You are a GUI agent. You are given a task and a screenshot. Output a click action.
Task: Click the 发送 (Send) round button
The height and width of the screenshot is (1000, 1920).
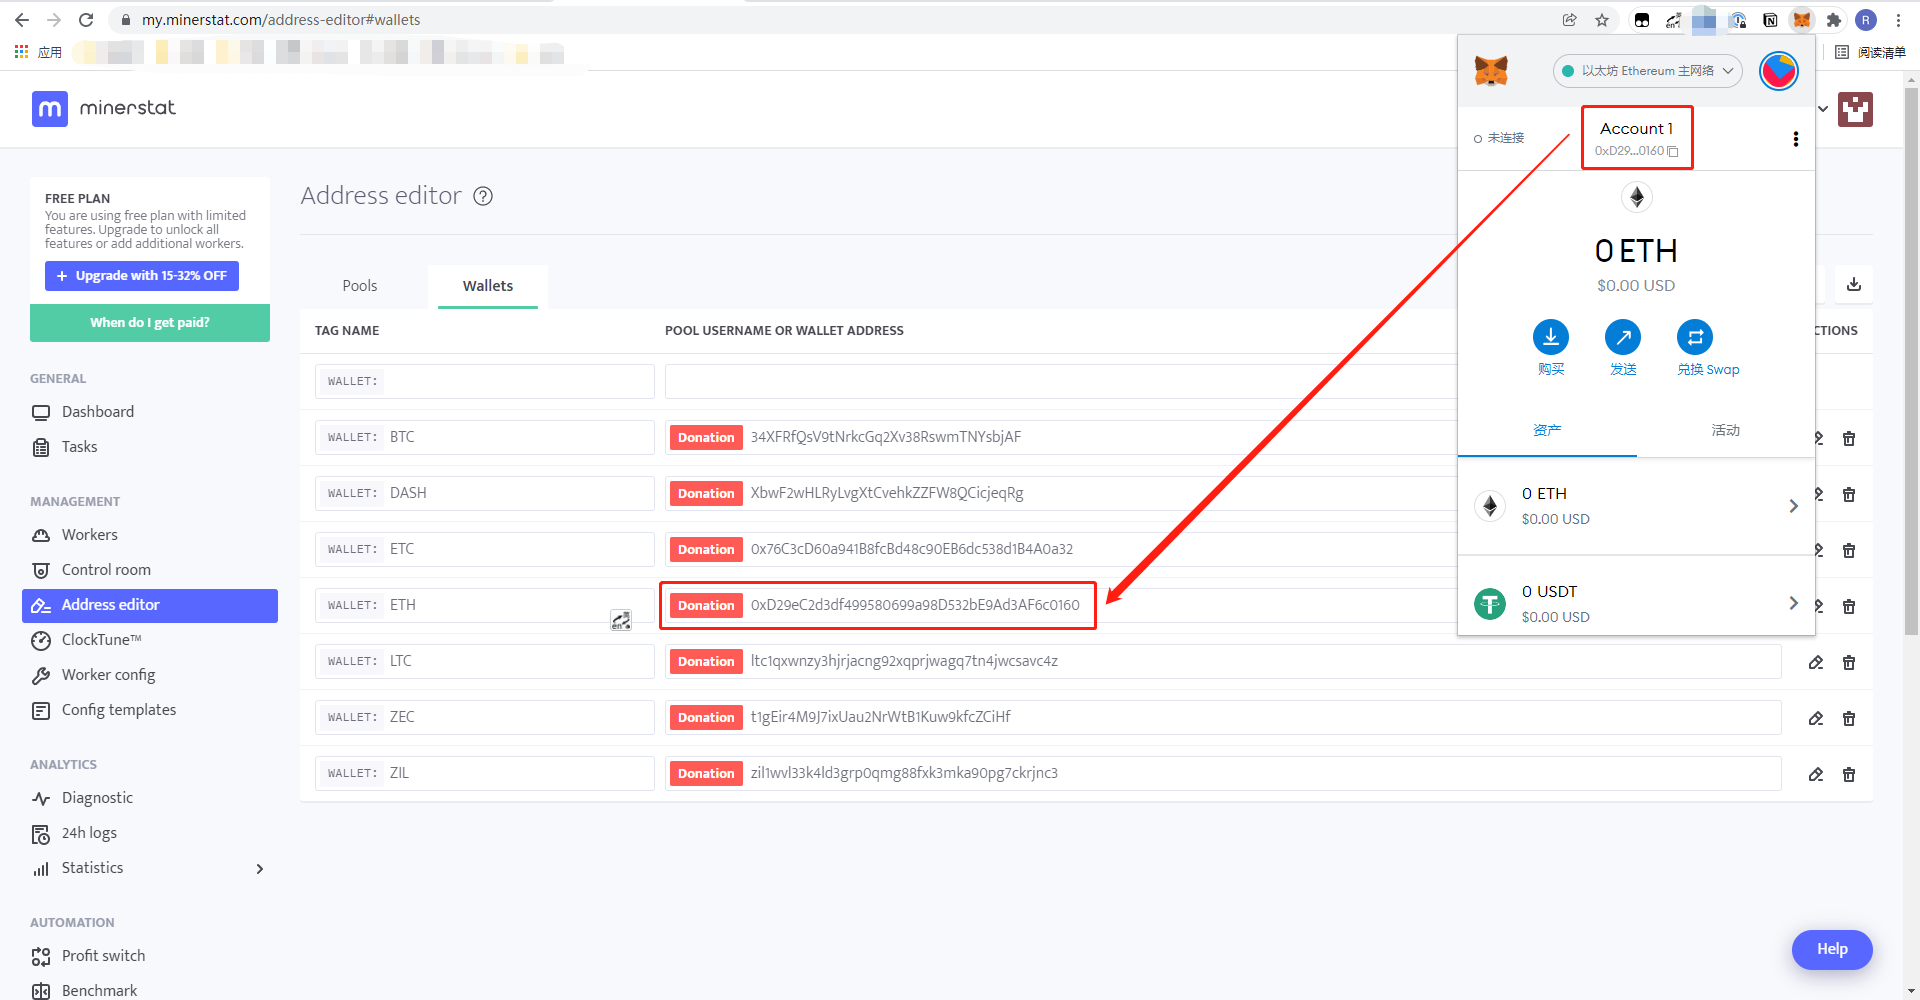(x=1623, y=337)
